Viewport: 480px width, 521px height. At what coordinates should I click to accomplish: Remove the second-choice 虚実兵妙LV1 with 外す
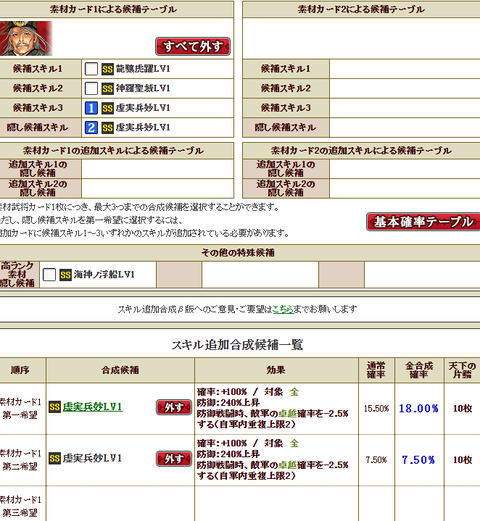pos(174,459)
